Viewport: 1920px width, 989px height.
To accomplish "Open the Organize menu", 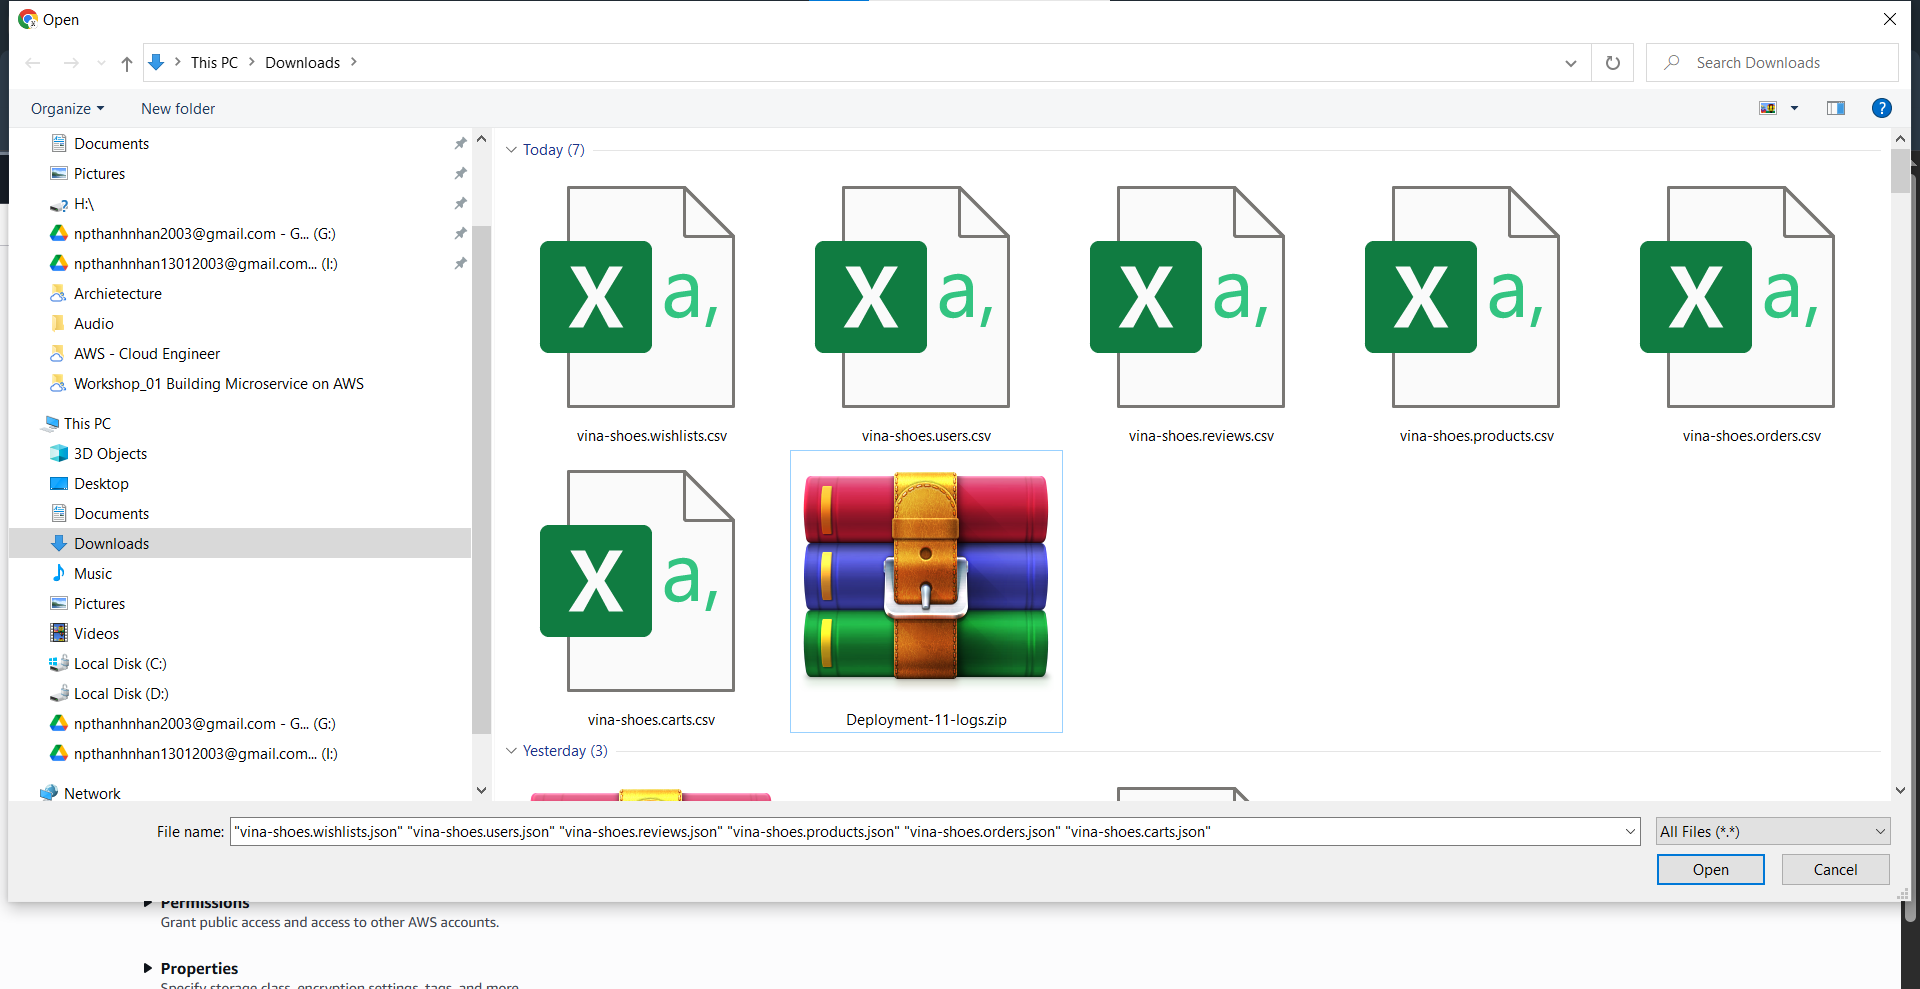I will (x=67, y=109).
